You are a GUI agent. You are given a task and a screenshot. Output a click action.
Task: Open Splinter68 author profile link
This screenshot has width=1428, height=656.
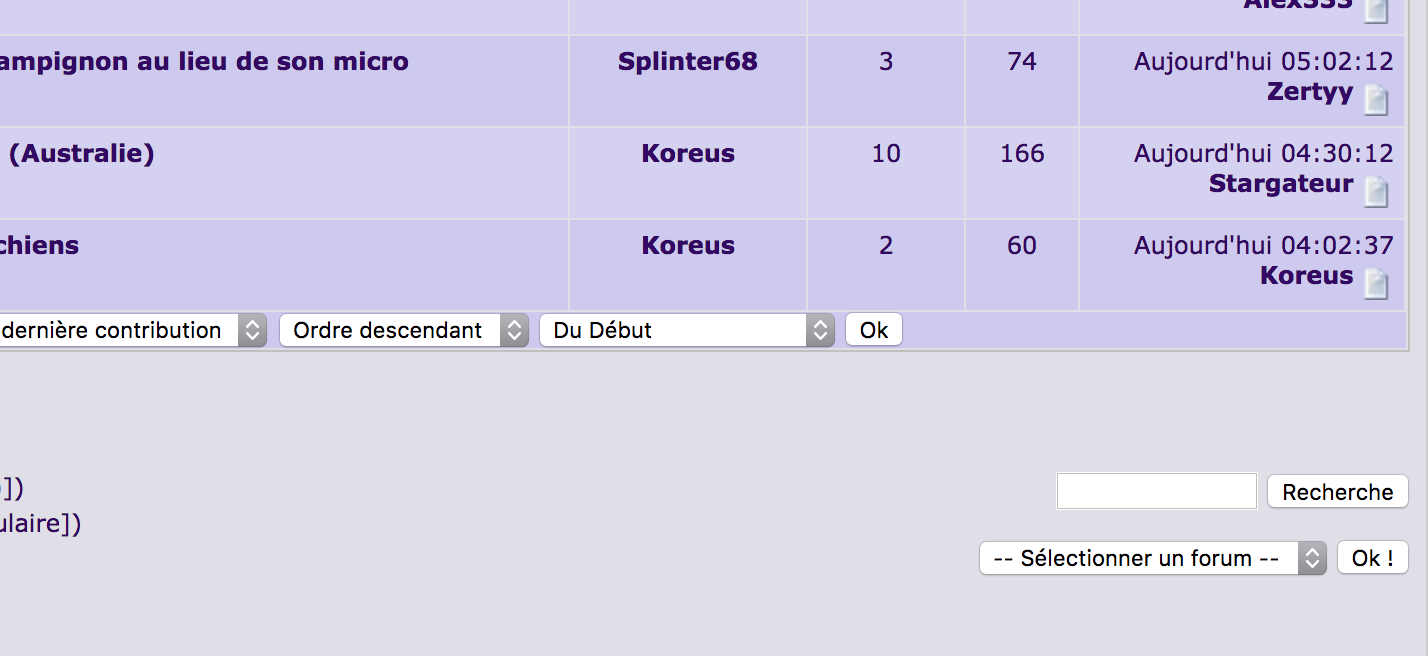pos(688,62)
